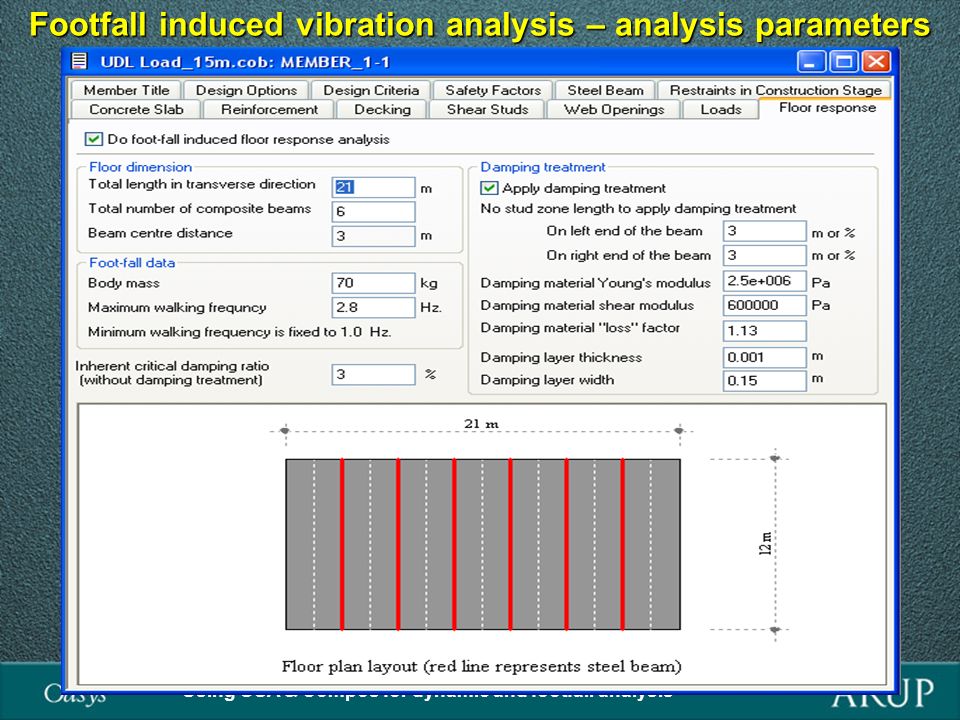The width and height of the screenshot is (960, 720).
Task: Select the Decking tab
Action: pos(382,109)
